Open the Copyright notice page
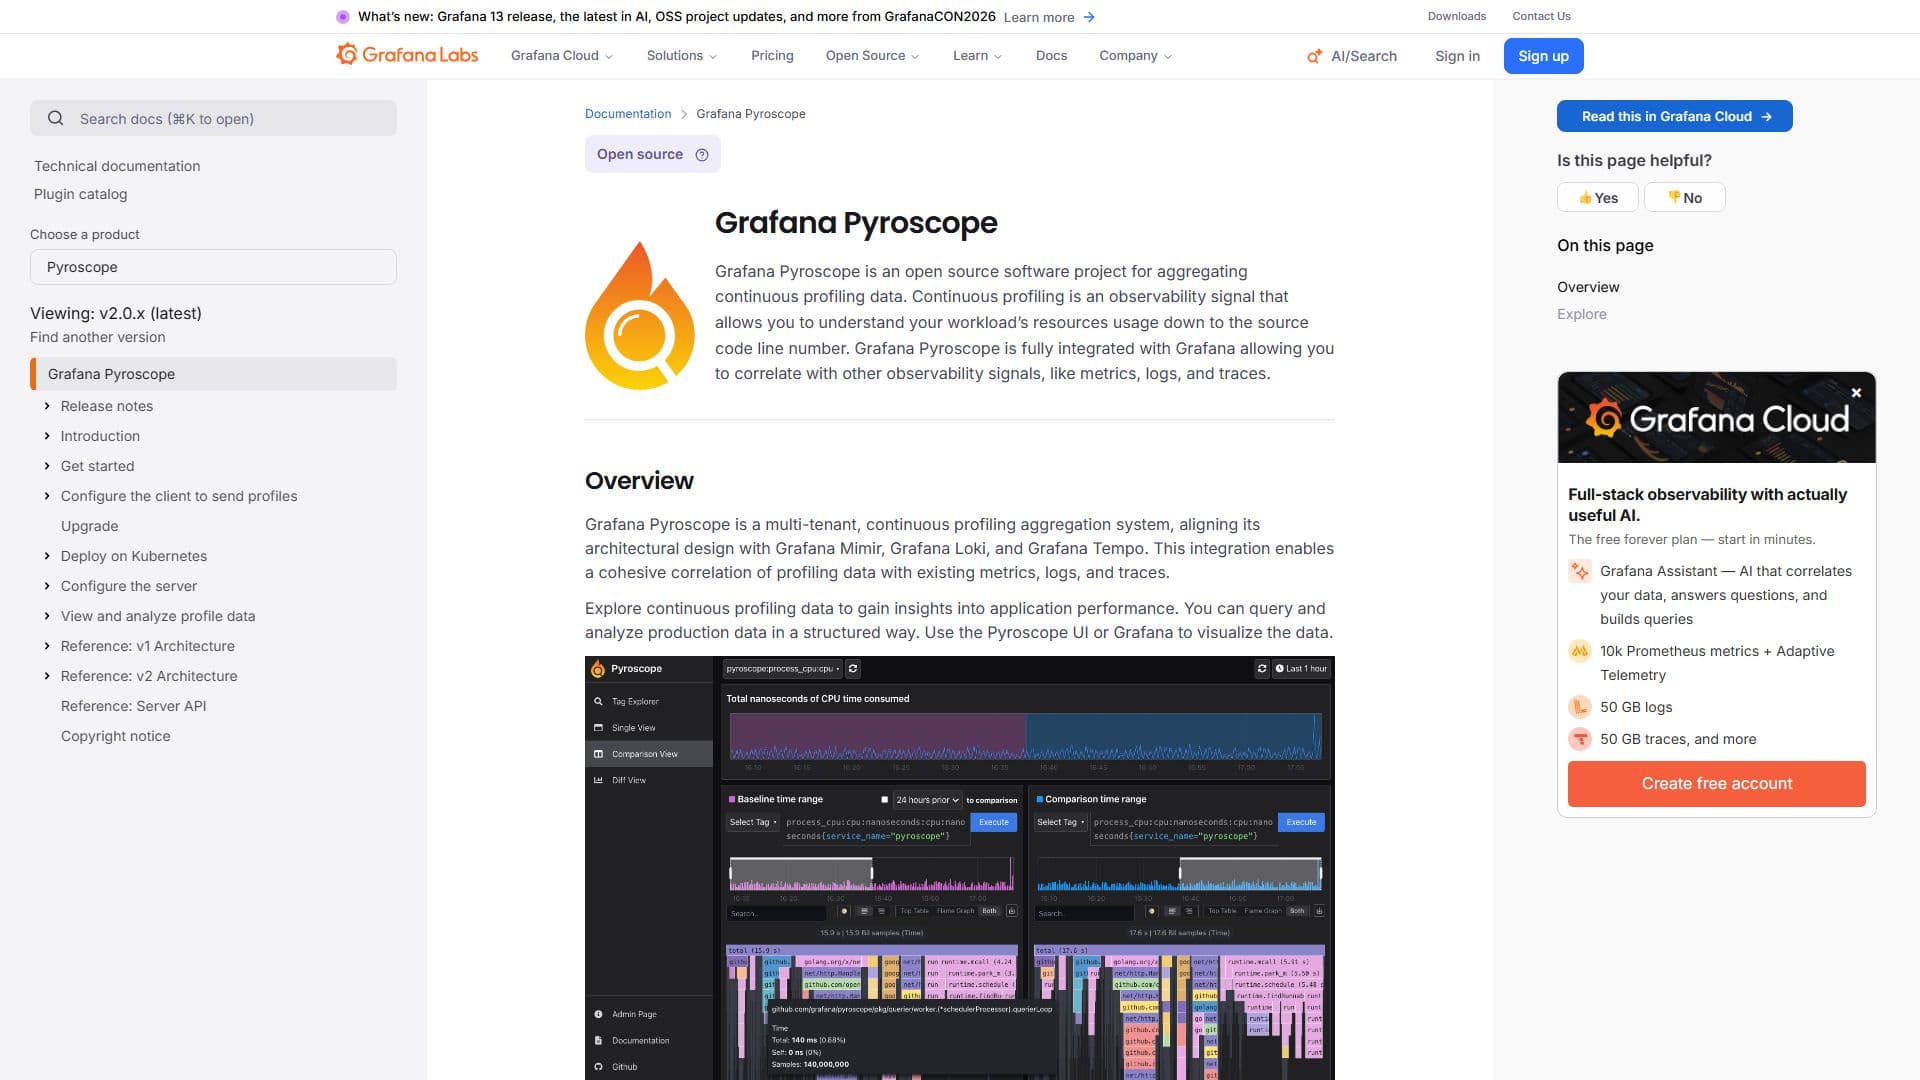 coord(115,736)
